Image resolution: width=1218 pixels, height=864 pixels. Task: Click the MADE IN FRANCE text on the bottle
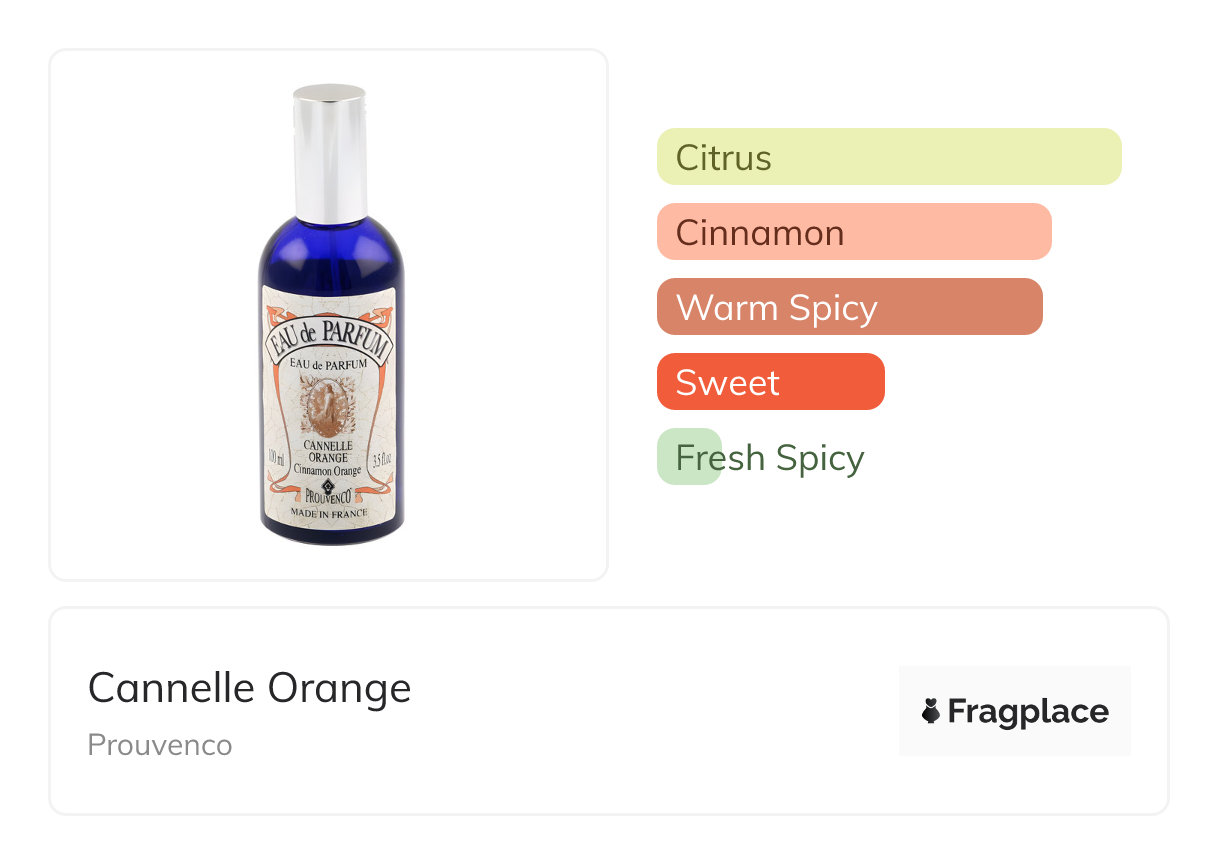(328, 513)
